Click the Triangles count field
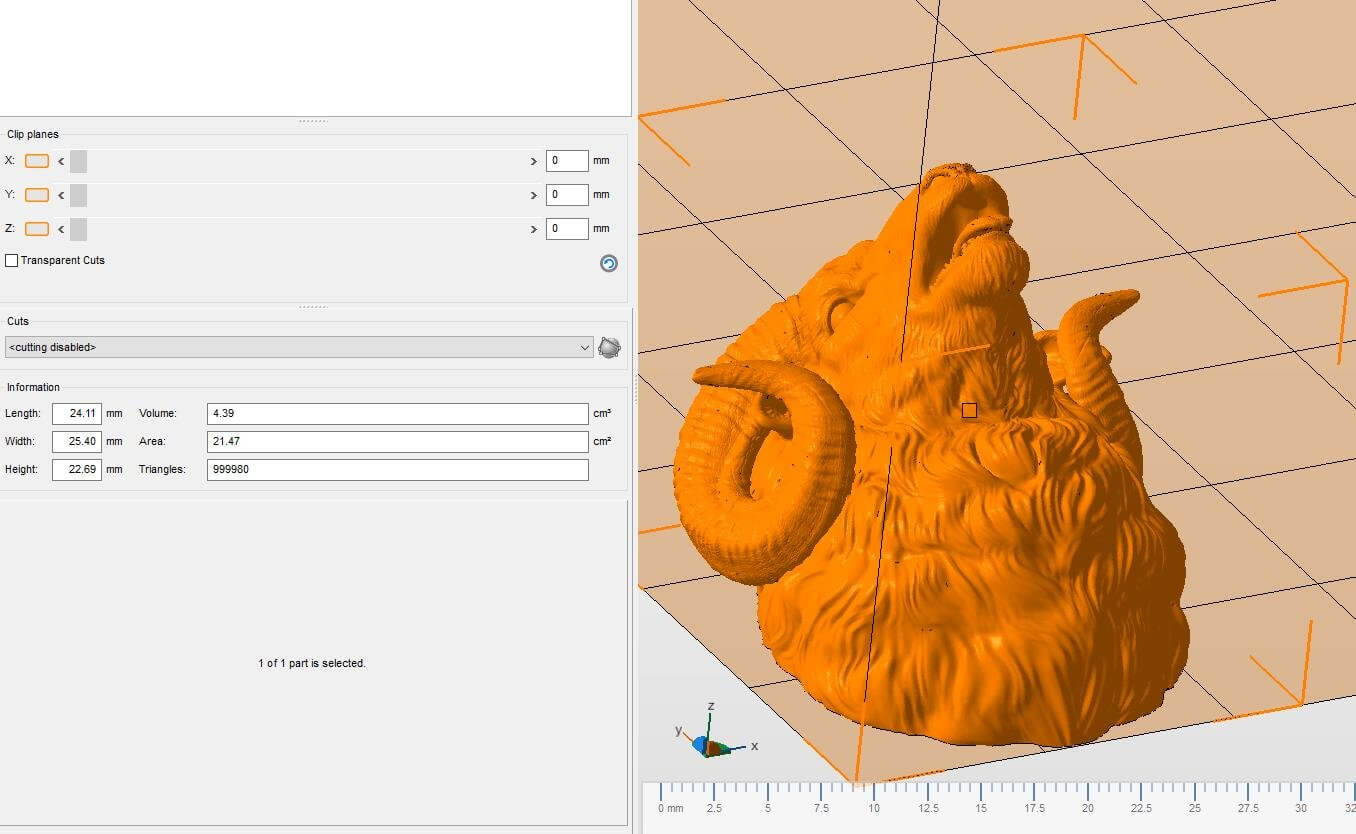Viewport: 1356px width, 834px height. pyautogui.click(x=397, y=470)
